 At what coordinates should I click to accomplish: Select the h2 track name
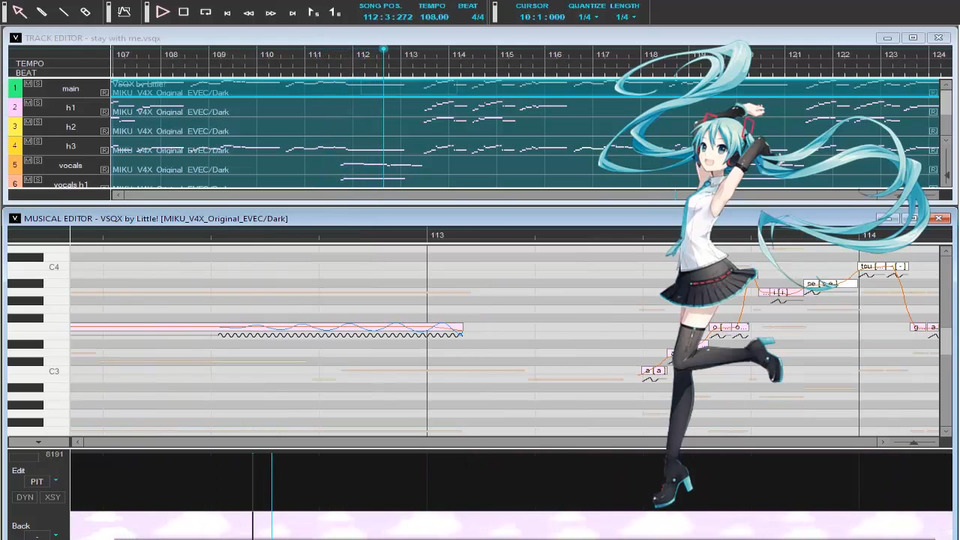tap(70, 127)
